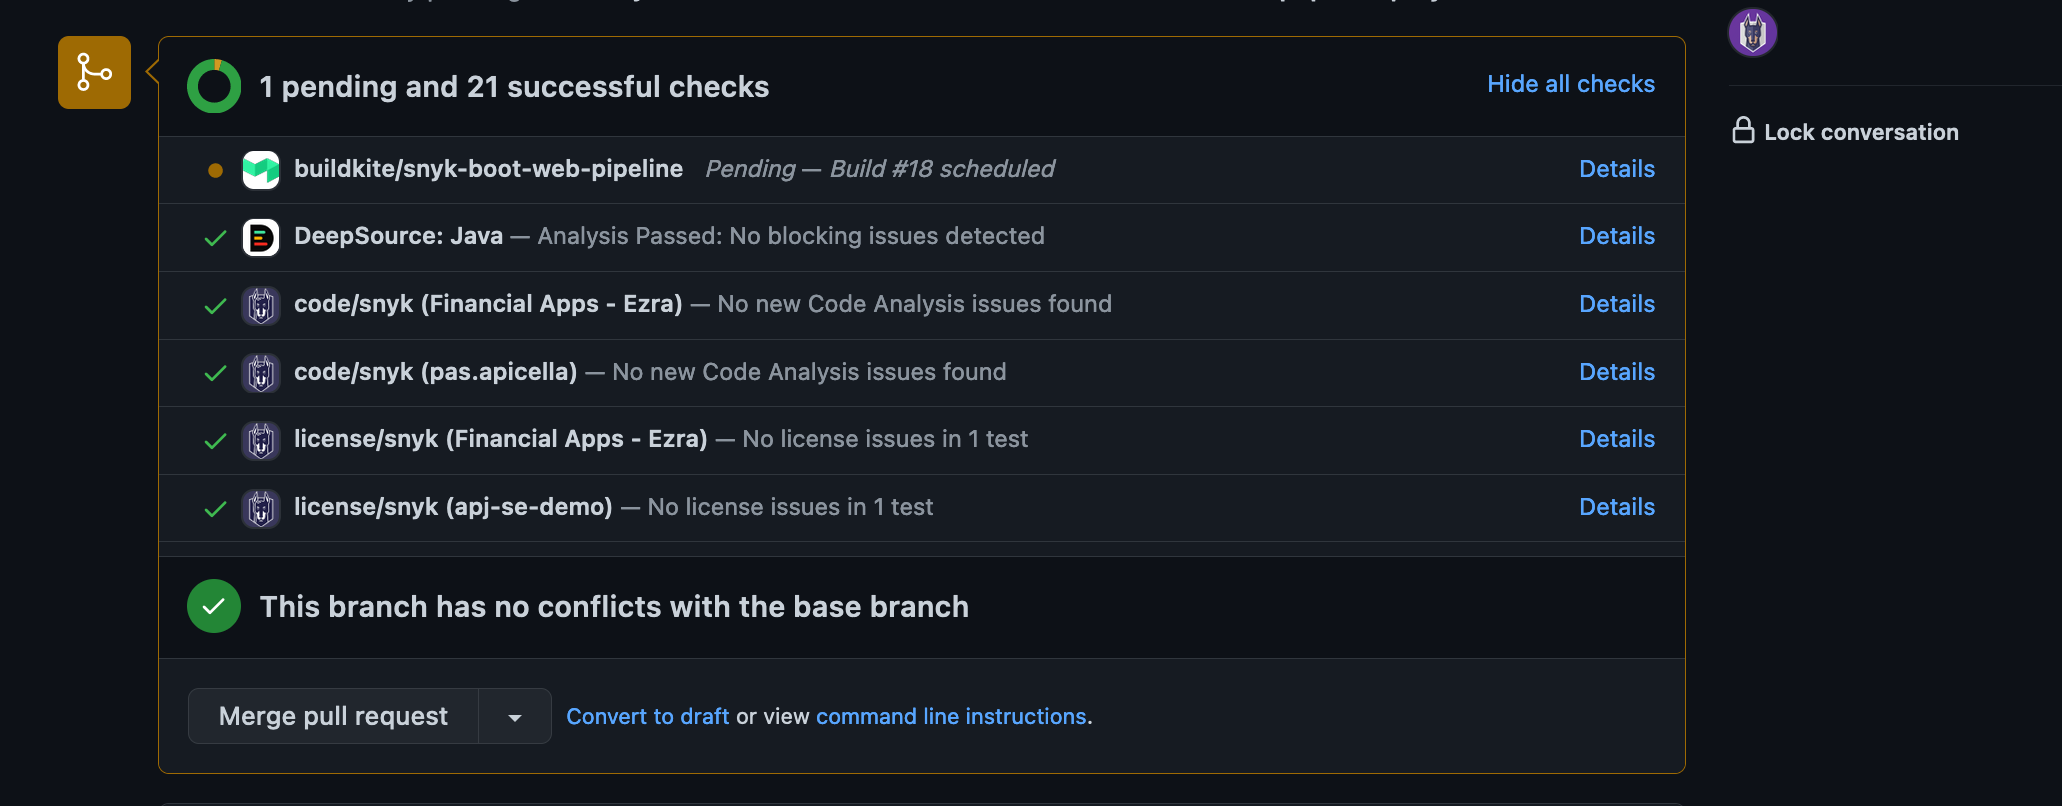Click the Lock conversation link
The width and height of the screenshot is (2062, 806).
[1860, 132]
